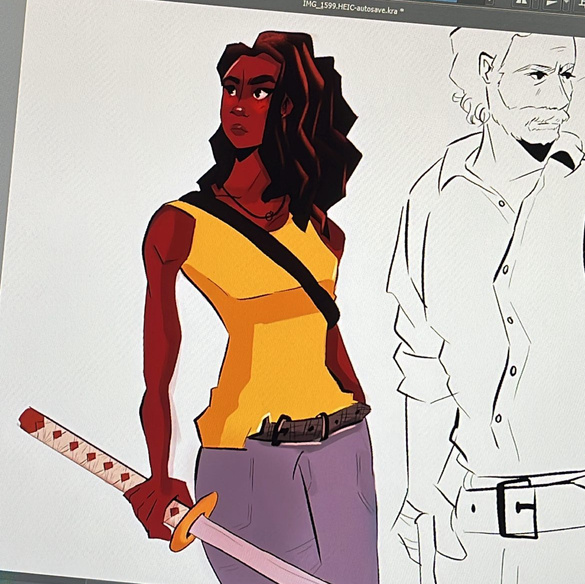Click the vertical mirror tool icon

[551, 4]
